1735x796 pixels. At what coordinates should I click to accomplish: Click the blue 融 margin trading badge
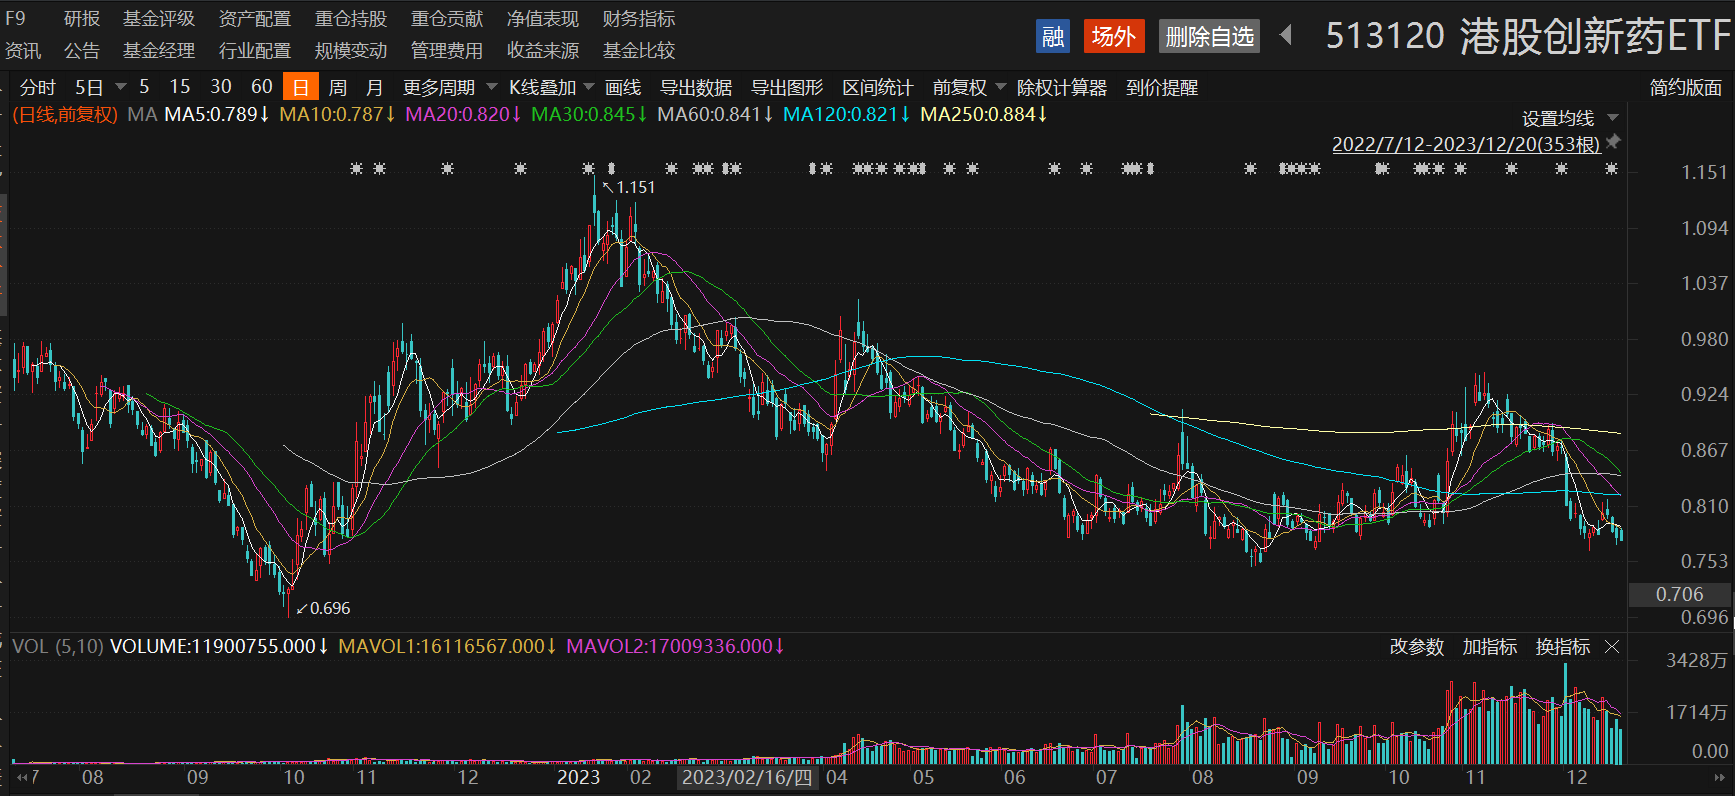[x=1052, y=37]
